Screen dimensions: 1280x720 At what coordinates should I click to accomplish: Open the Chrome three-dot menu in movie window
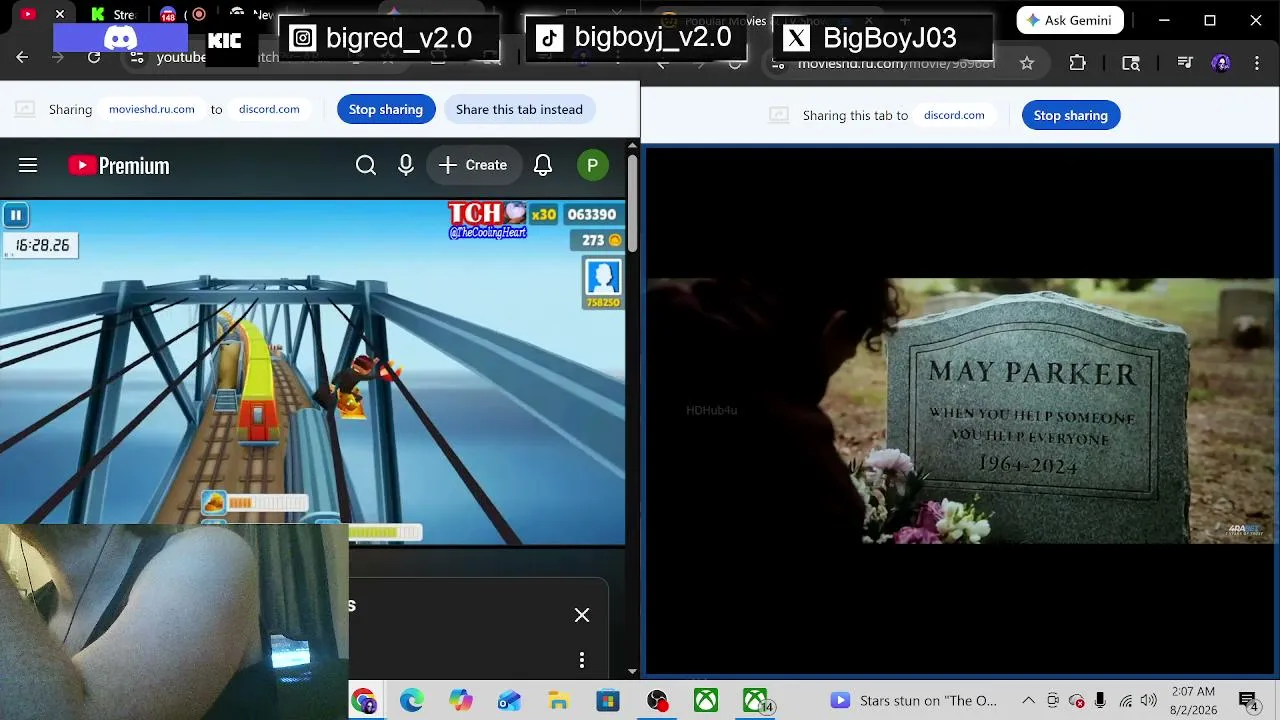click(1257, 63)
